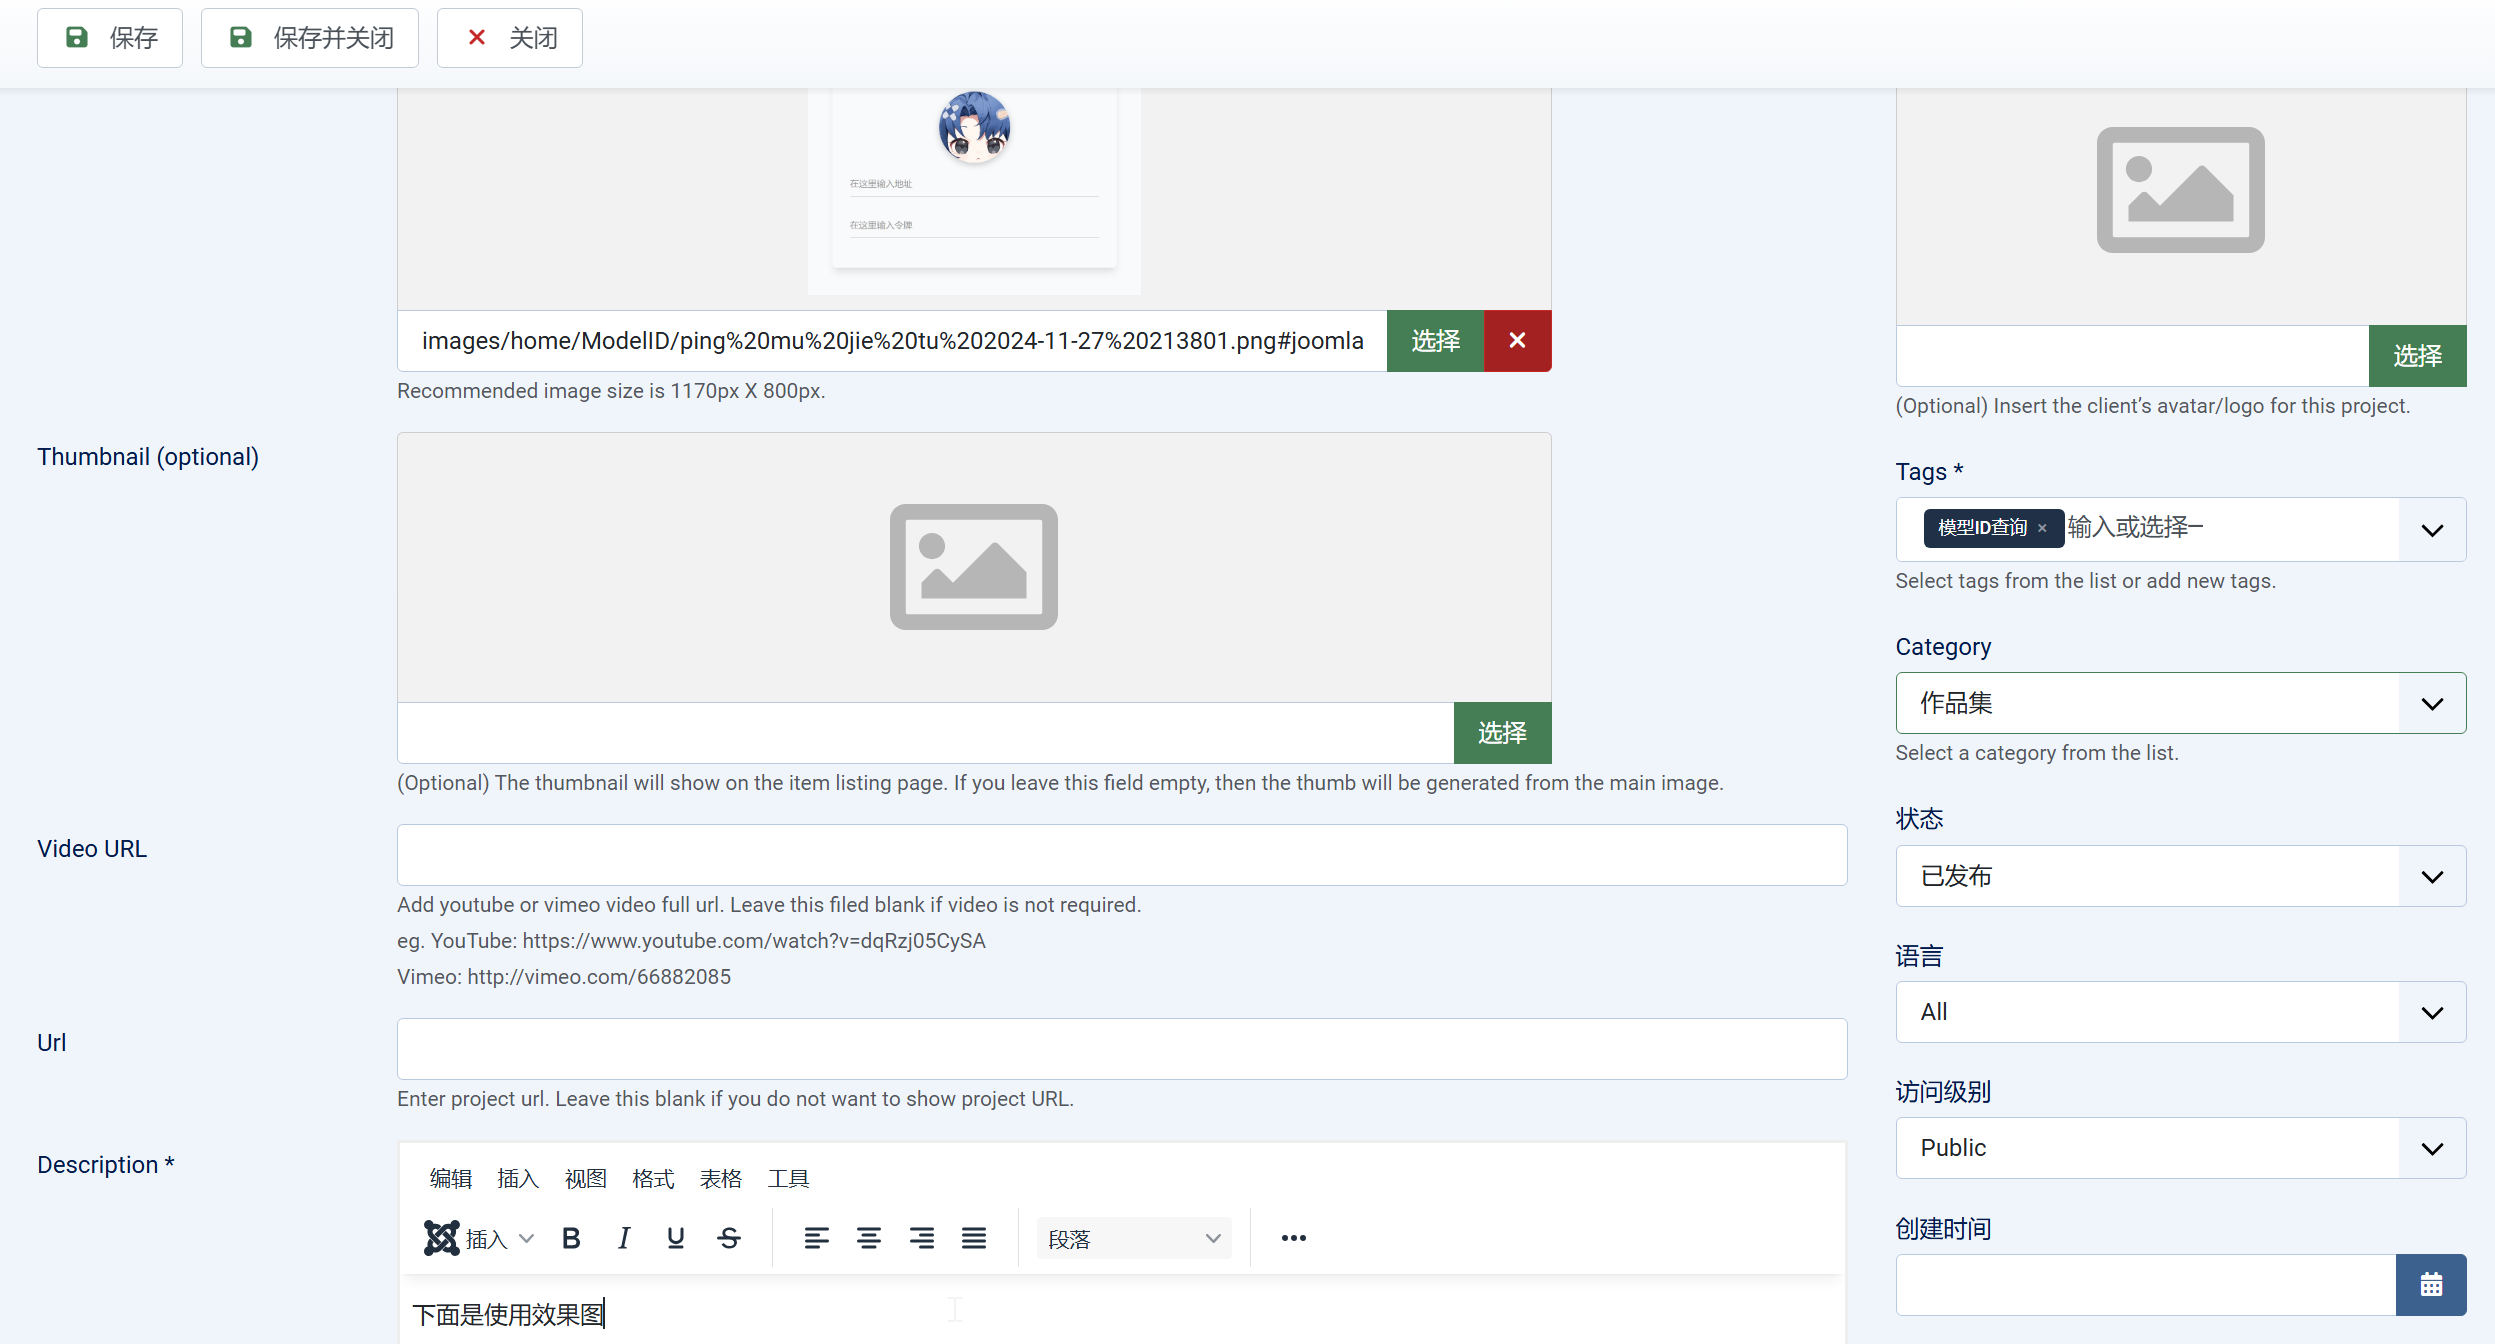This screenshot has width=2495, height=1344.
Task: Open the 段落 paragraph format dropdown
Action: pyautogui.click(x=1133, y=1239)
